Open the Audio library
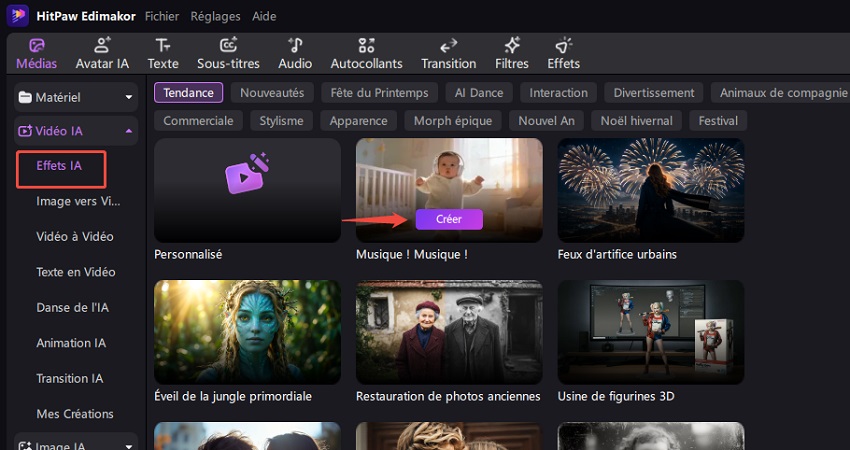This screenshot has width=850, height=450. tap(295, 54)
